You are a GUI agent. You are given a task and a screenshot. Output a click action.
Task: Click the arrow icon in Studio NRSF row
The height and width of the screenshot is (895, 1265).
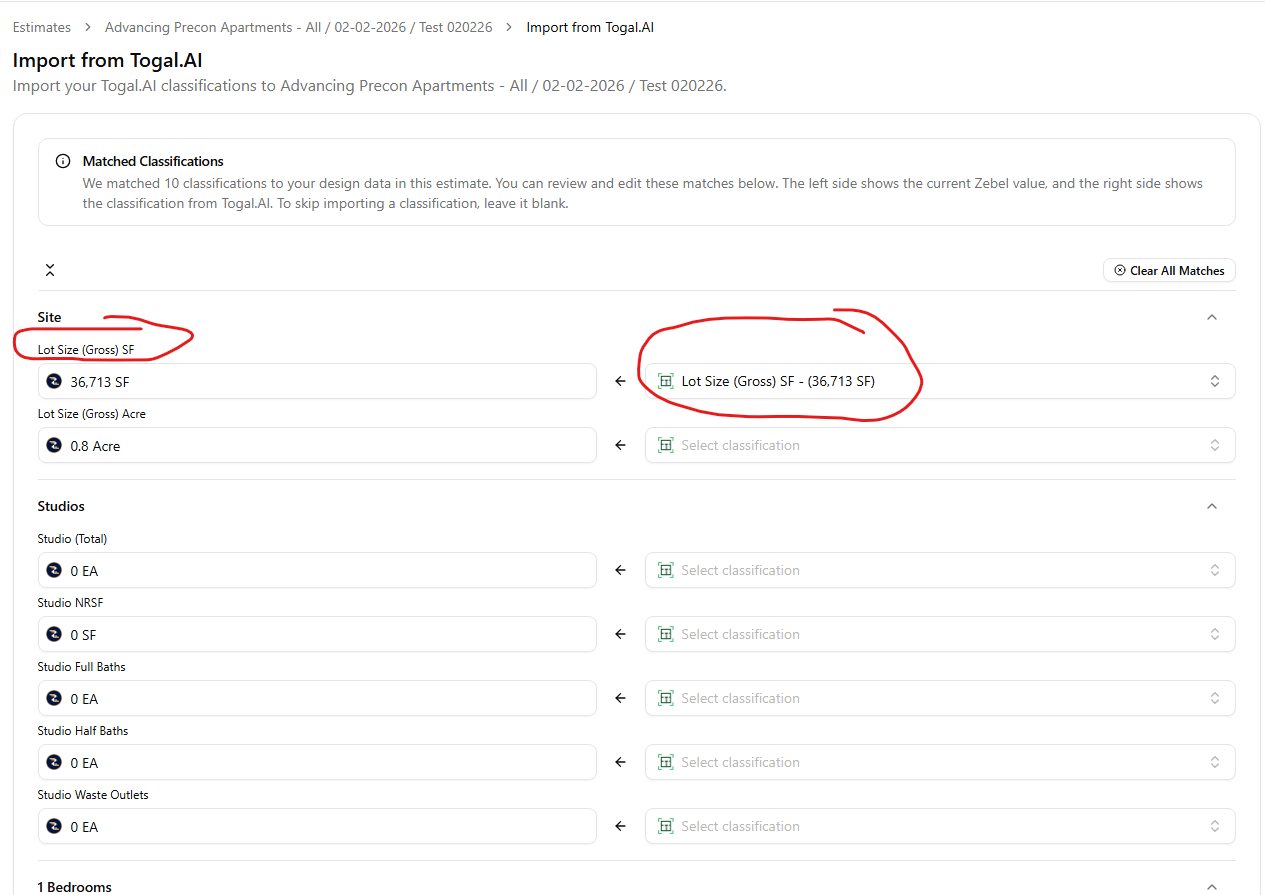point(620,634)
